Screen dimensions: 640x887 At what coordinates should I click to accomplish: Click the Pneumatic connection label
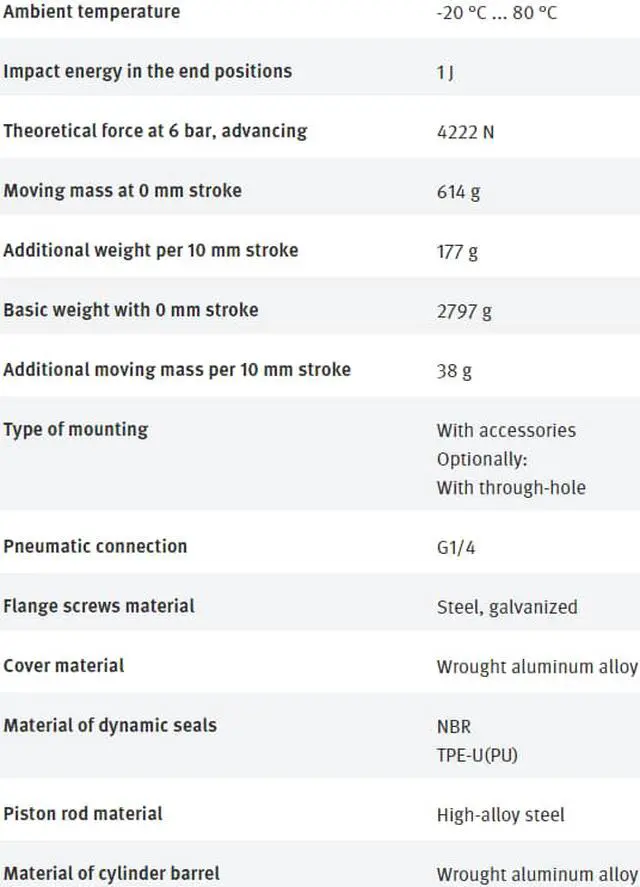95,546
